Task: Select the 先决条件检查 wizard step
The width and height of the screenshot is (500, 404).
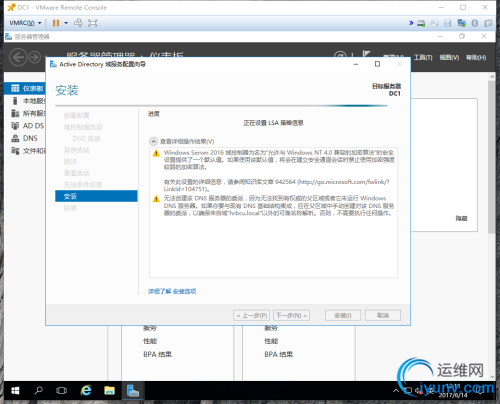Action: click(x=83, y=185)
